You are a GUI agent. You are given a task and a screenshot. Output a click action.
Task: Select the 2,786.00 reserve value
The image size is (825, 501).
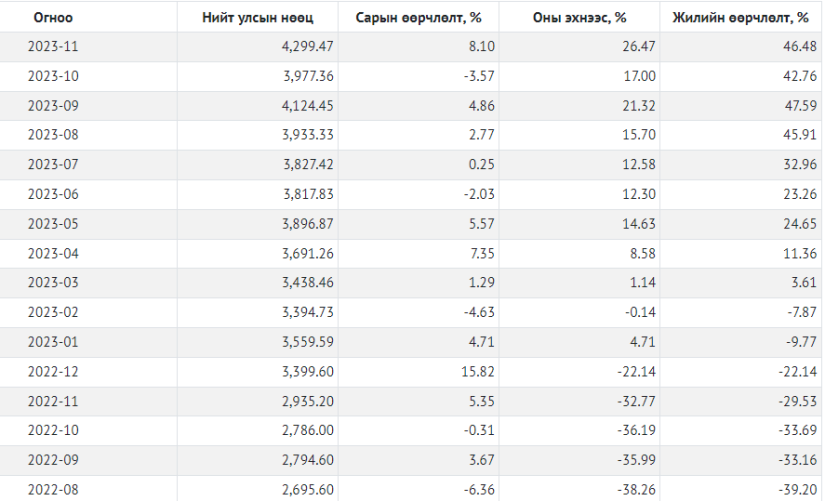pyautogui.click(x=308, y=430)
